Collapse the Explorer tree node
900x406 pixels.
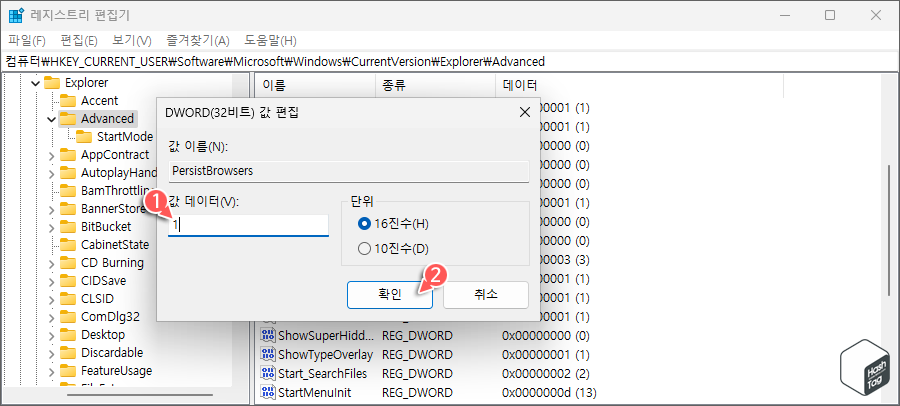coord(36,83)
